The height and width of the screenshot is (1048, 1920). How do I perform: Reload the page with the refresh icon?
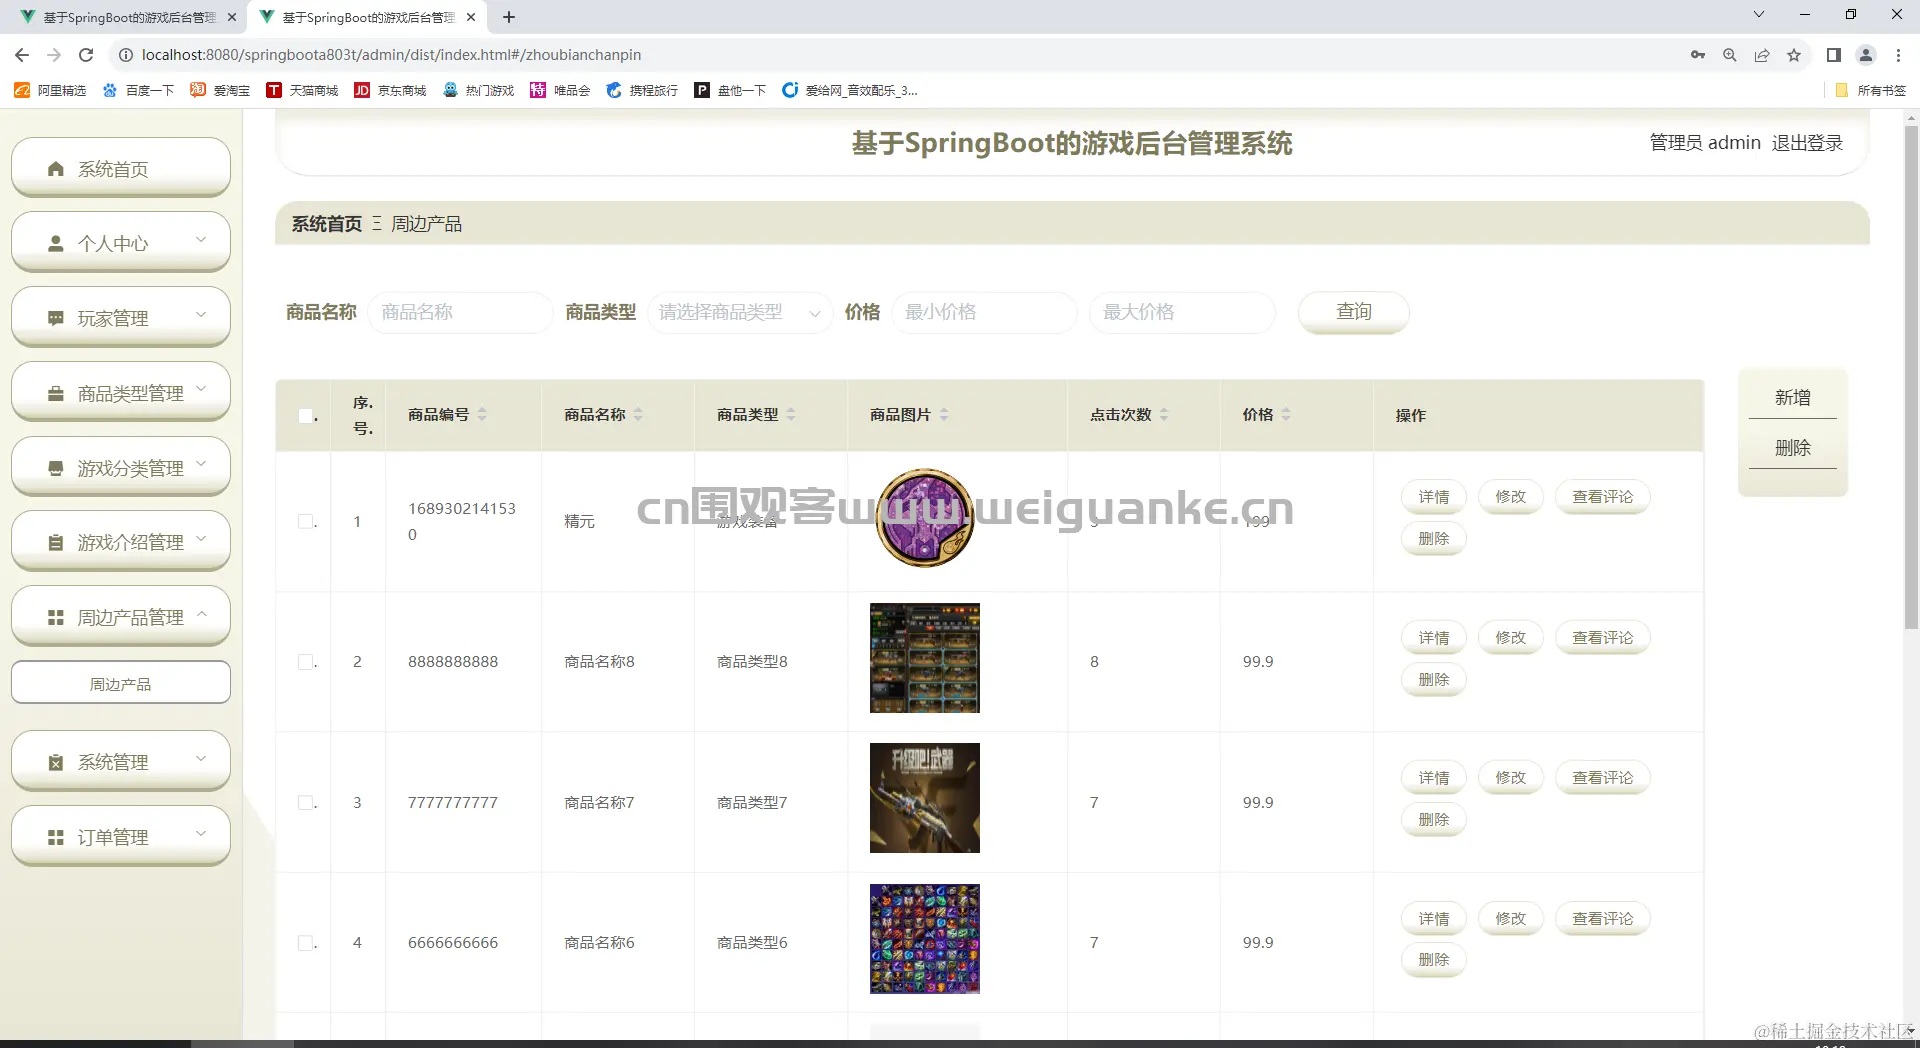coord(86,55)
